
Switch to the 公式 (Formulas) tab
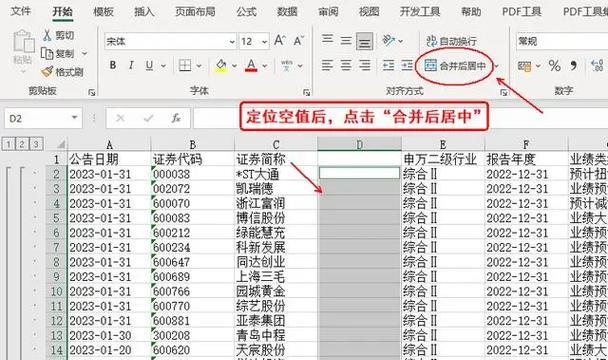click(x=247, y=12)
